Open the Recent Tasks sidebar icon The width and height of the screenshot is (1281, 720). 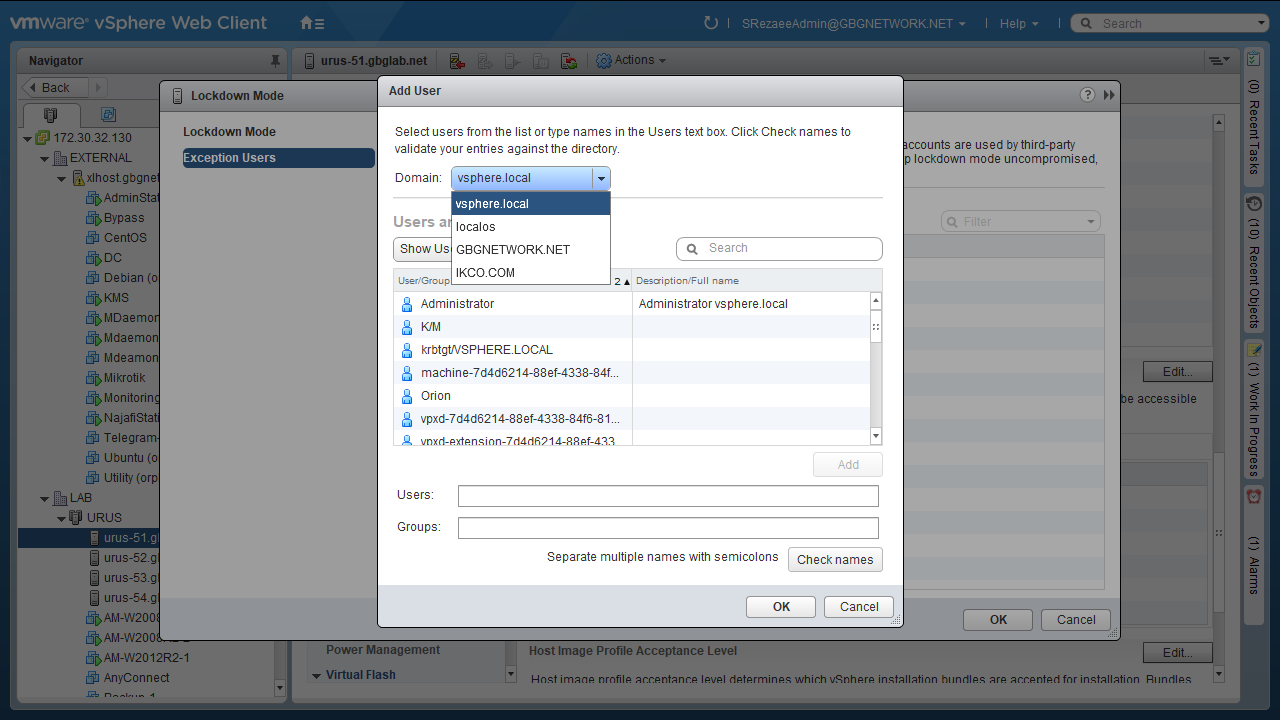(x=1253, y=60)
